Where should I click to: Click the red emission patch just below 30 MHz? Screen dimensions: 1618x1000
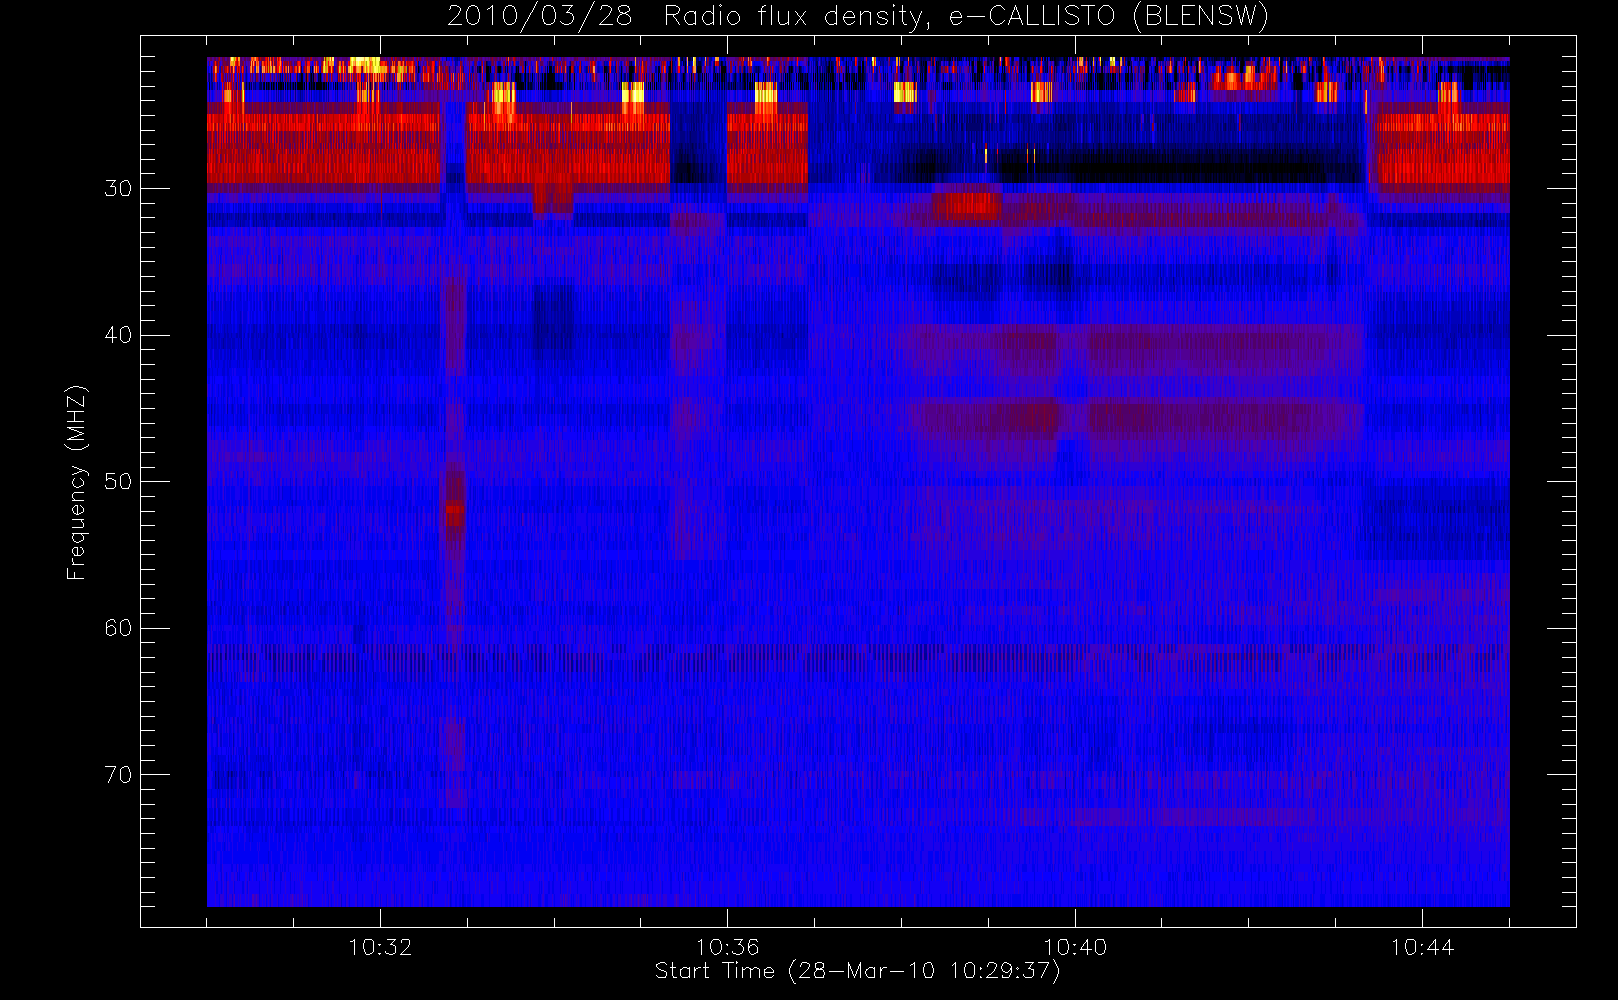967,205
